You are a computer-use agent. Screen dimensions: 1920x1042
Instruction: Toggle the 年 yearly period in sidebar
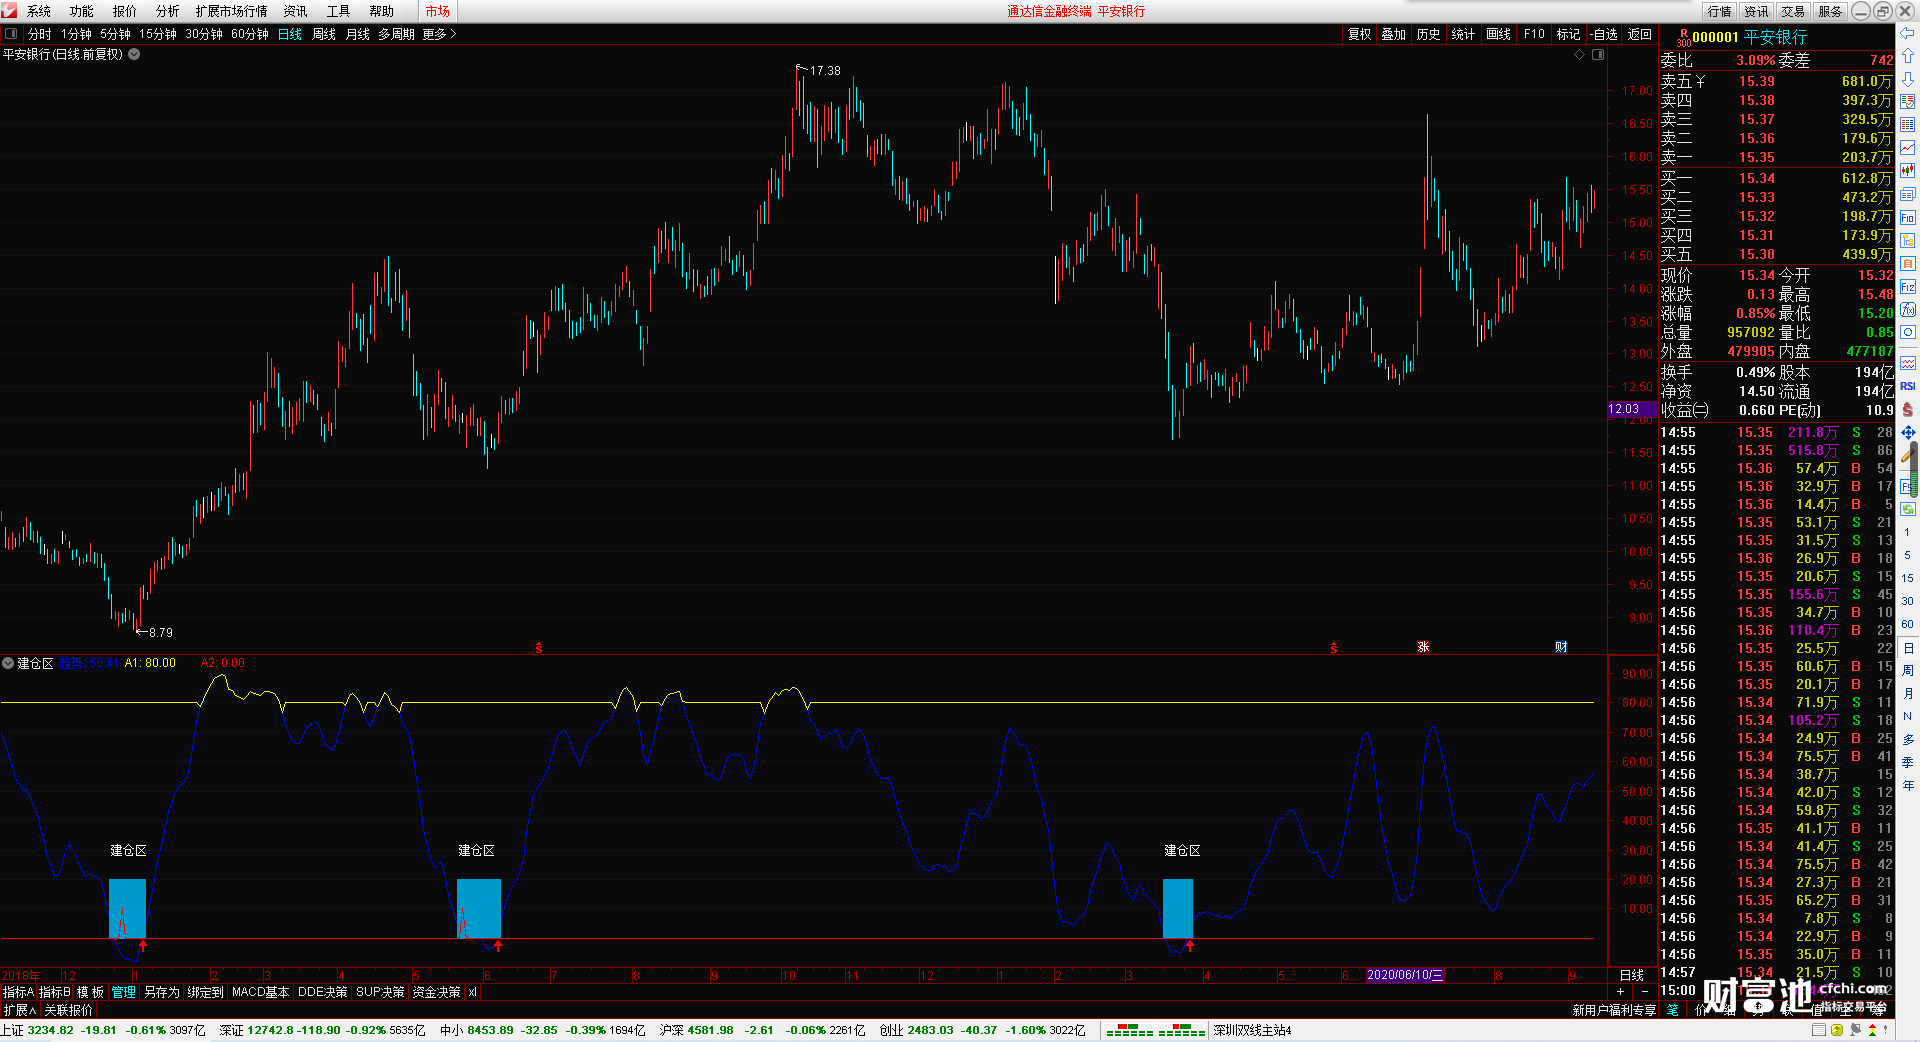click(x=1908, y=786)
